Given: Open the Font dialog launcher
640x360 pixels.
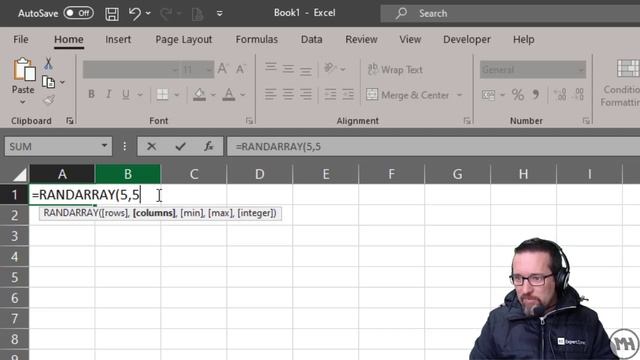Looking at the screenshot, I should click(249, 121).
